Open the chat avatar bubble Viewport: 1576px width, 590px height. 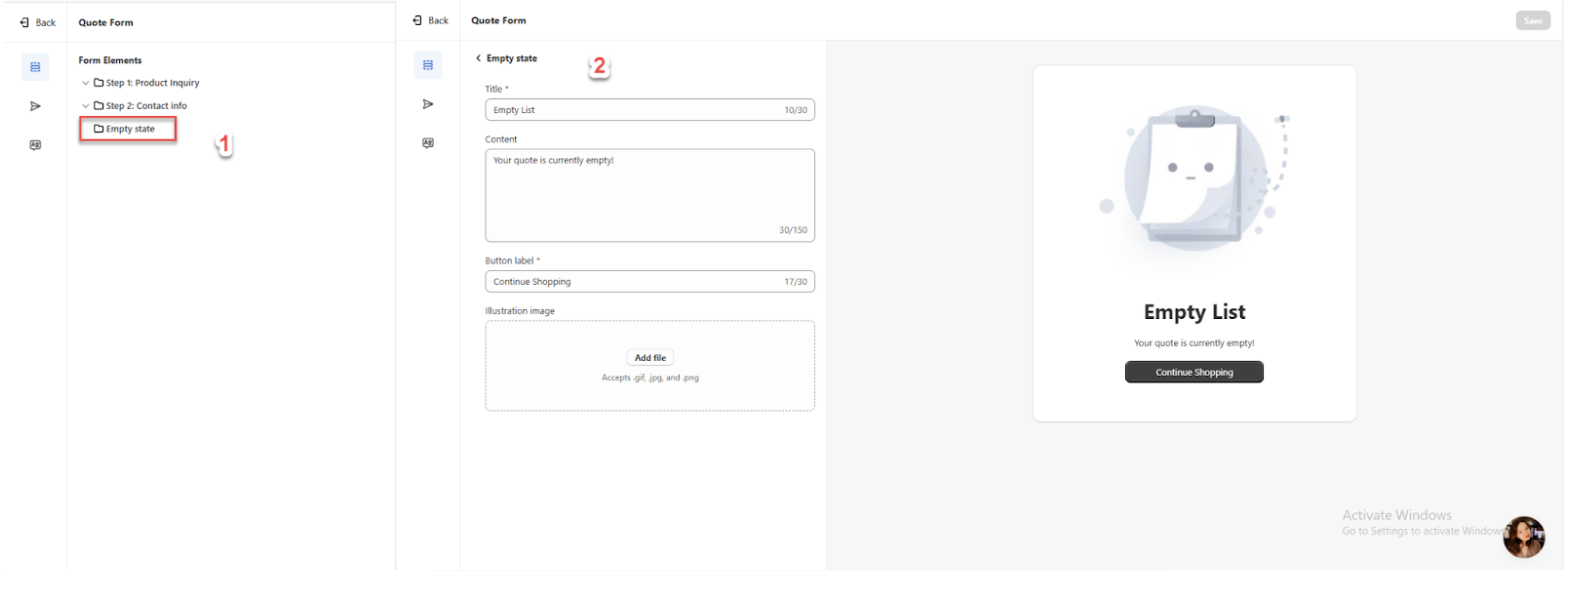(1523, 537)
